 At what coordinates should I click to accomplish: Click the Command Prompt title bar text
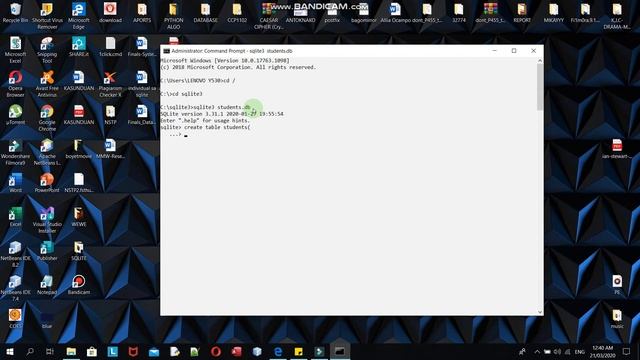point(232,51)
